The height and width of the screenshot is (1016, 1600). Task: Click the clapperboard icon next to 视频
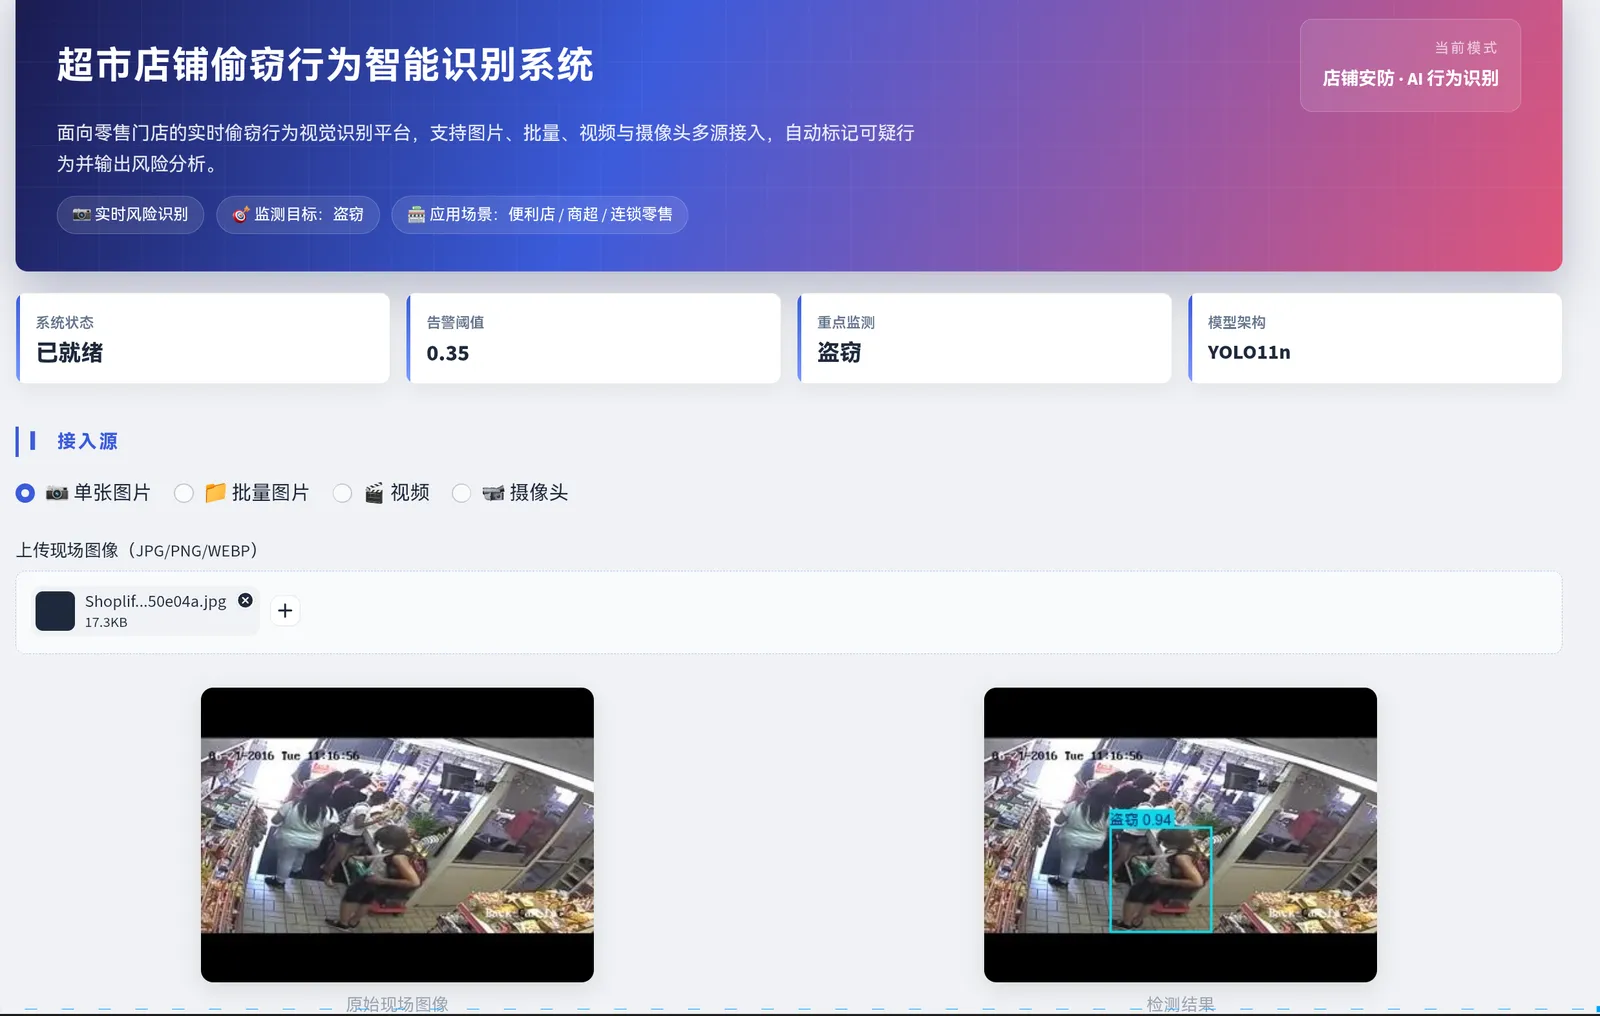point(374,493)
